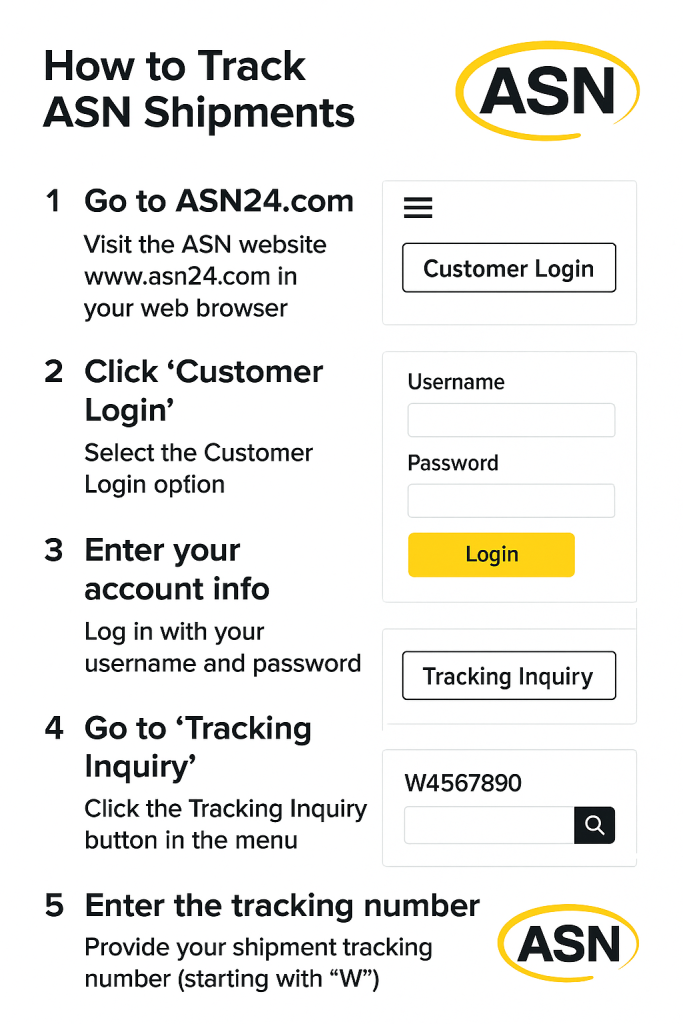Select the 'Go to ASN24.com' step heading
Image resolution: width=683 pixels, height=1024 pixels.
click(x=219, y=201)
